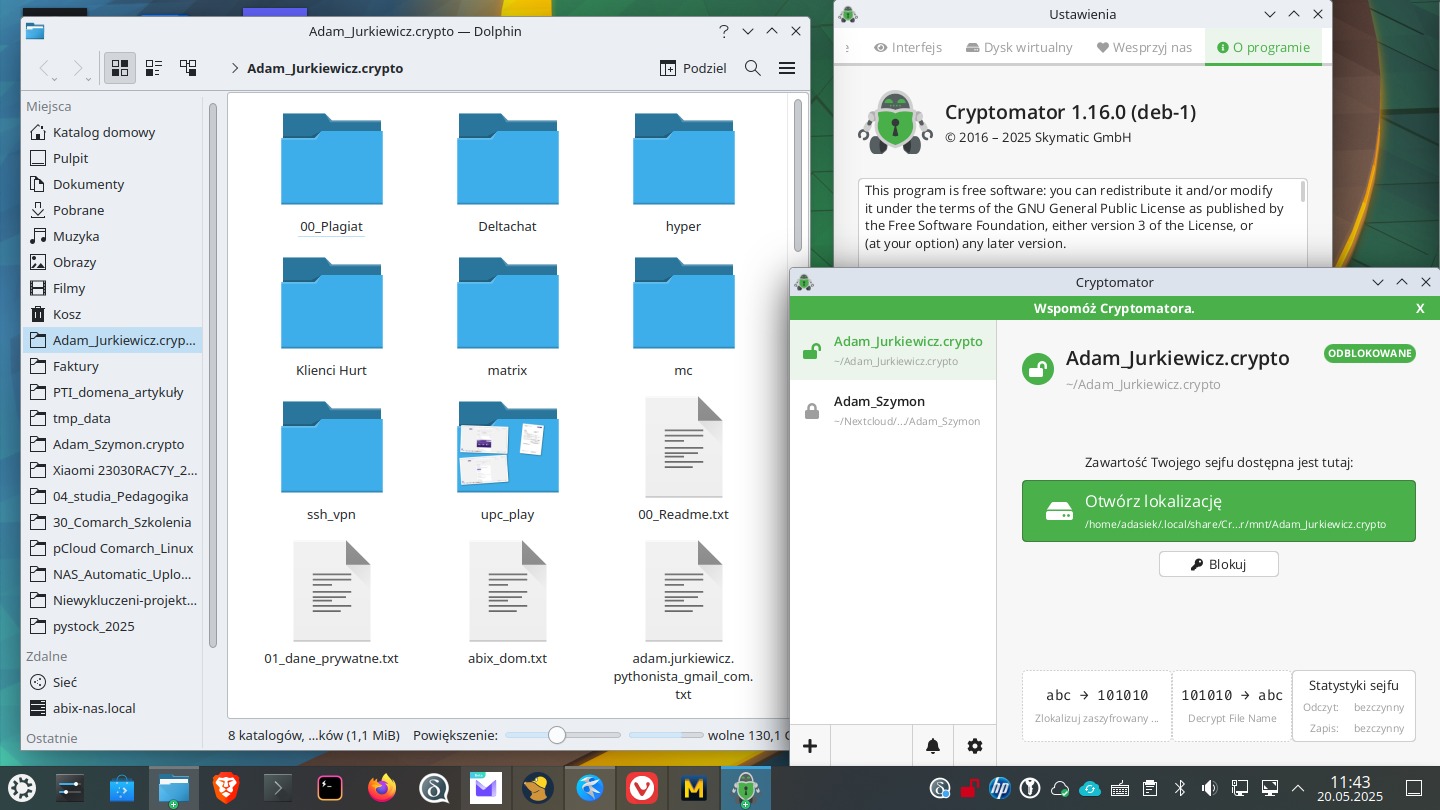Open Adam_Szymon.crypto in Places sidebar
The height and width of the screenshot is (810, 1440).
point(118,444)
